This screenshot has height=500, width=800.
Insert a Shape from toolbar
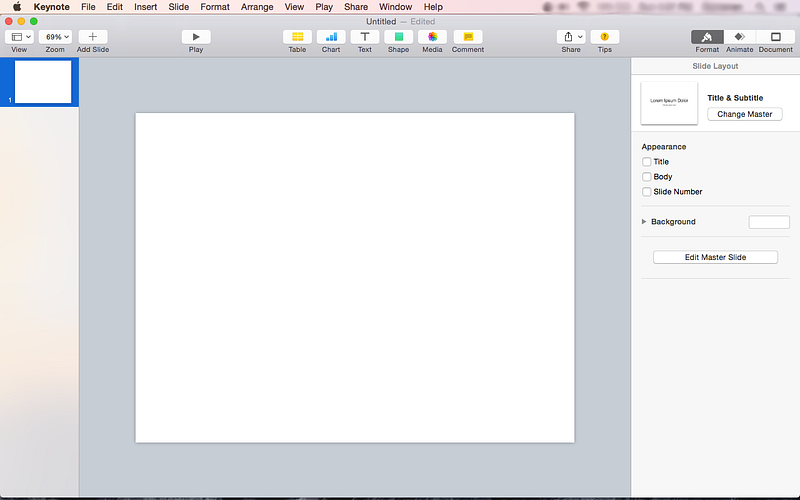pos(398,37)
